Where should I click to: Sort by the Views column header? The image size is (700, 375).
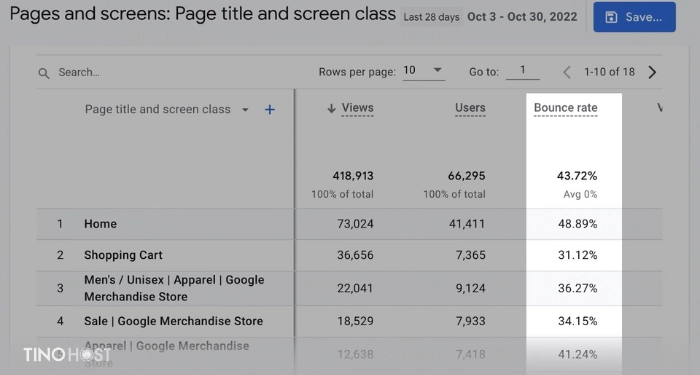click(357, 108)
